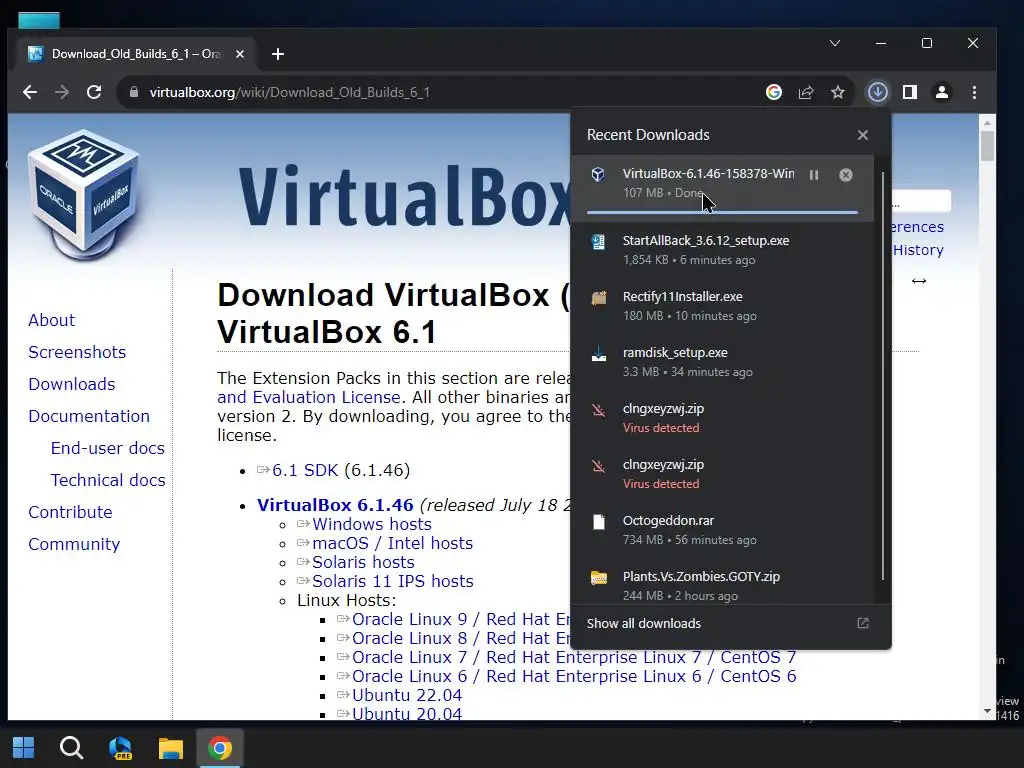Open Octogeddon.rar download entry
This screenshot has height=768, width=1024.
722,530
